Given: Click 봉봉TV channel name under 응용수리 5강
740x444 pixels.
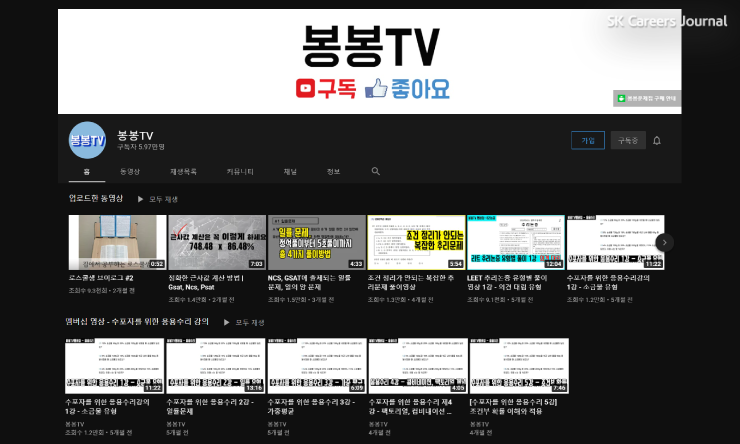Looking at the screenshot, I should 479,425.
